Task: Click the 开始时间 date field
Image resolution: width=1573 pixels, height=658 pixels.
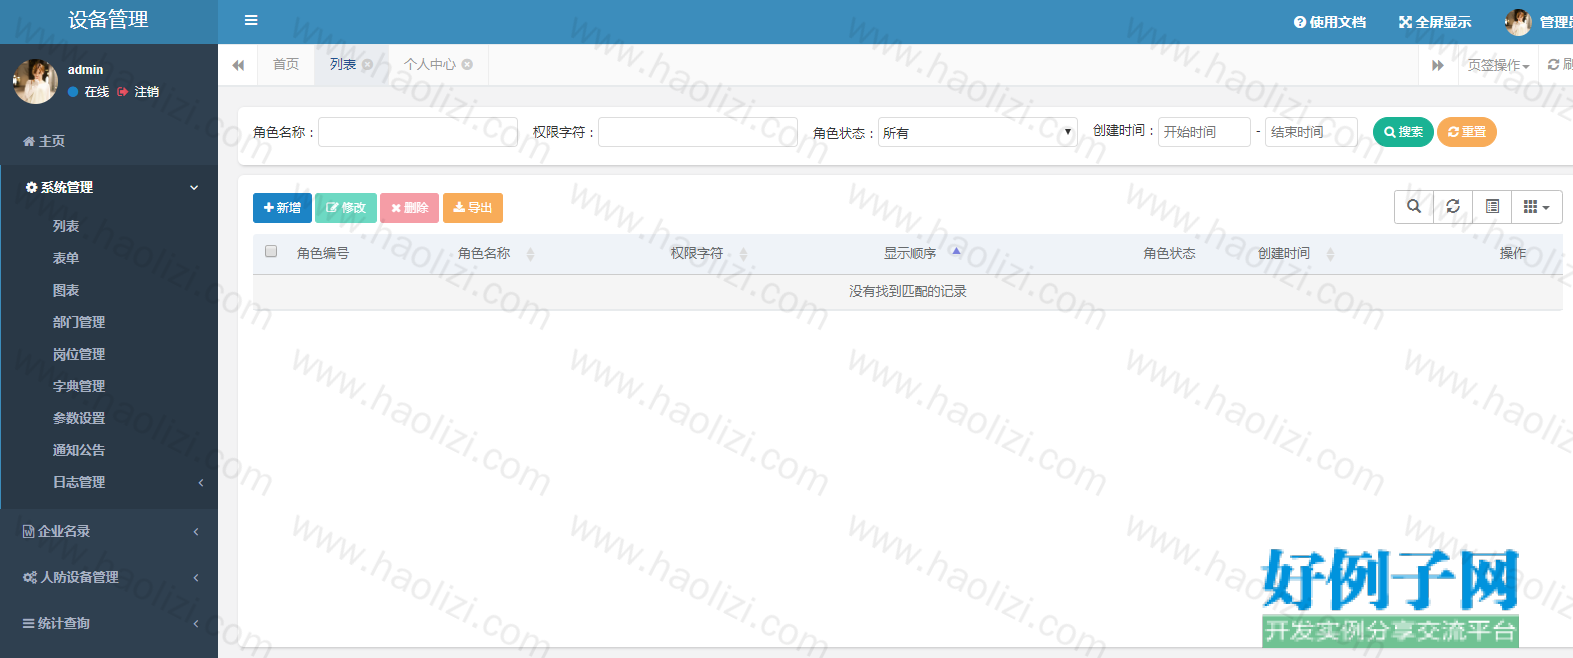Action: coord(1204,132)
